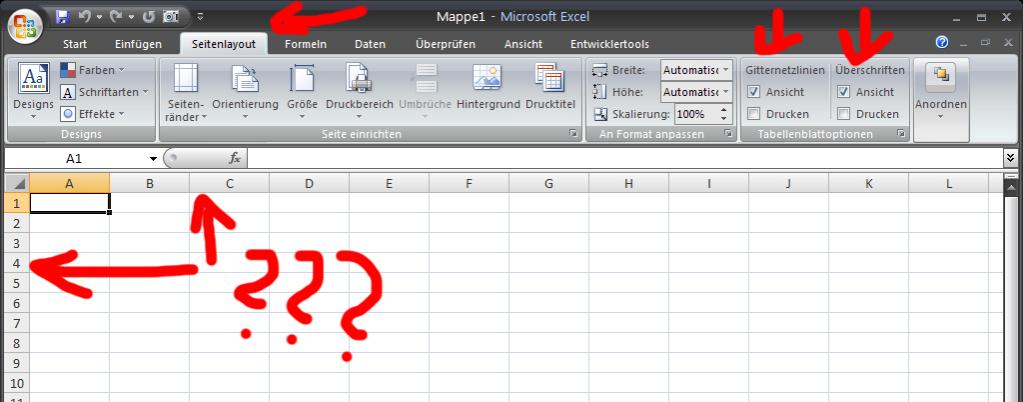Switch to the Daten tab
The image size is (1023, 402).
(x=370, y=44)
